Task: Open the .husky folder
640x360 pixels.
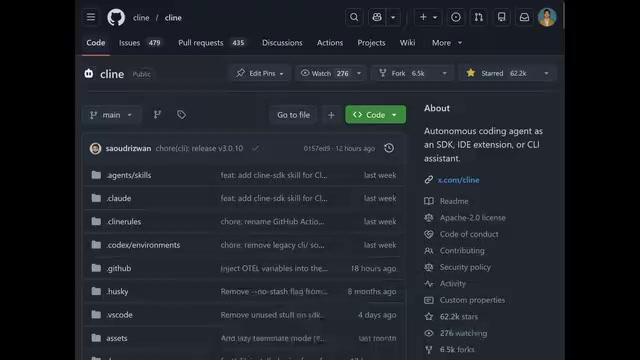Action: [x=117, y=291]
